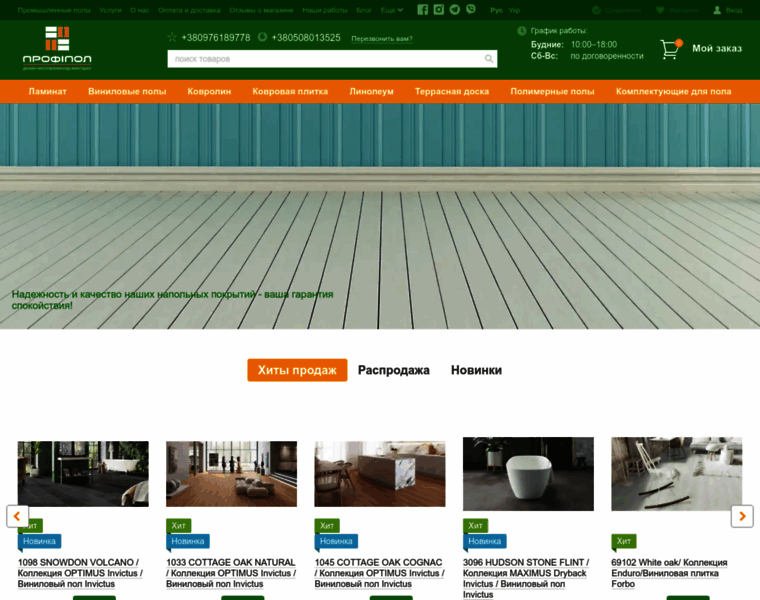Click the 1045 COTTAGE OAK COGNAC product title

click(x=380, y=573)
